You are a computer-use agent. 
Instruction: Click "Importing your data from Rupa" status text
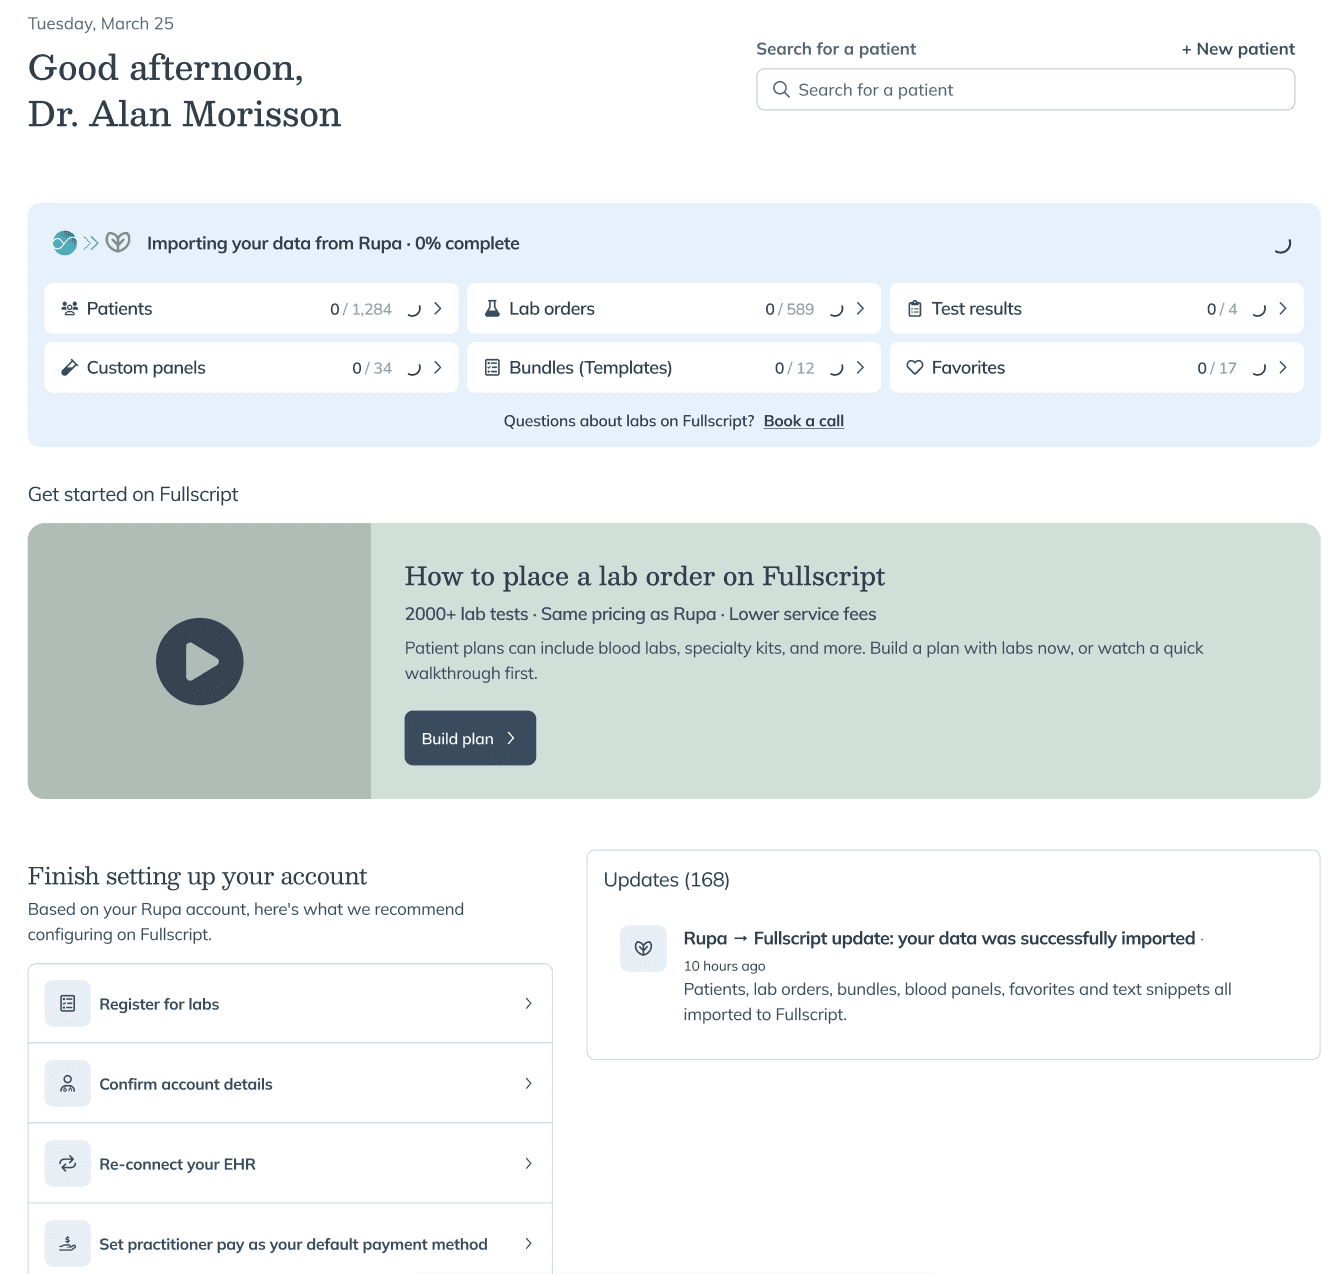(333, 243)
